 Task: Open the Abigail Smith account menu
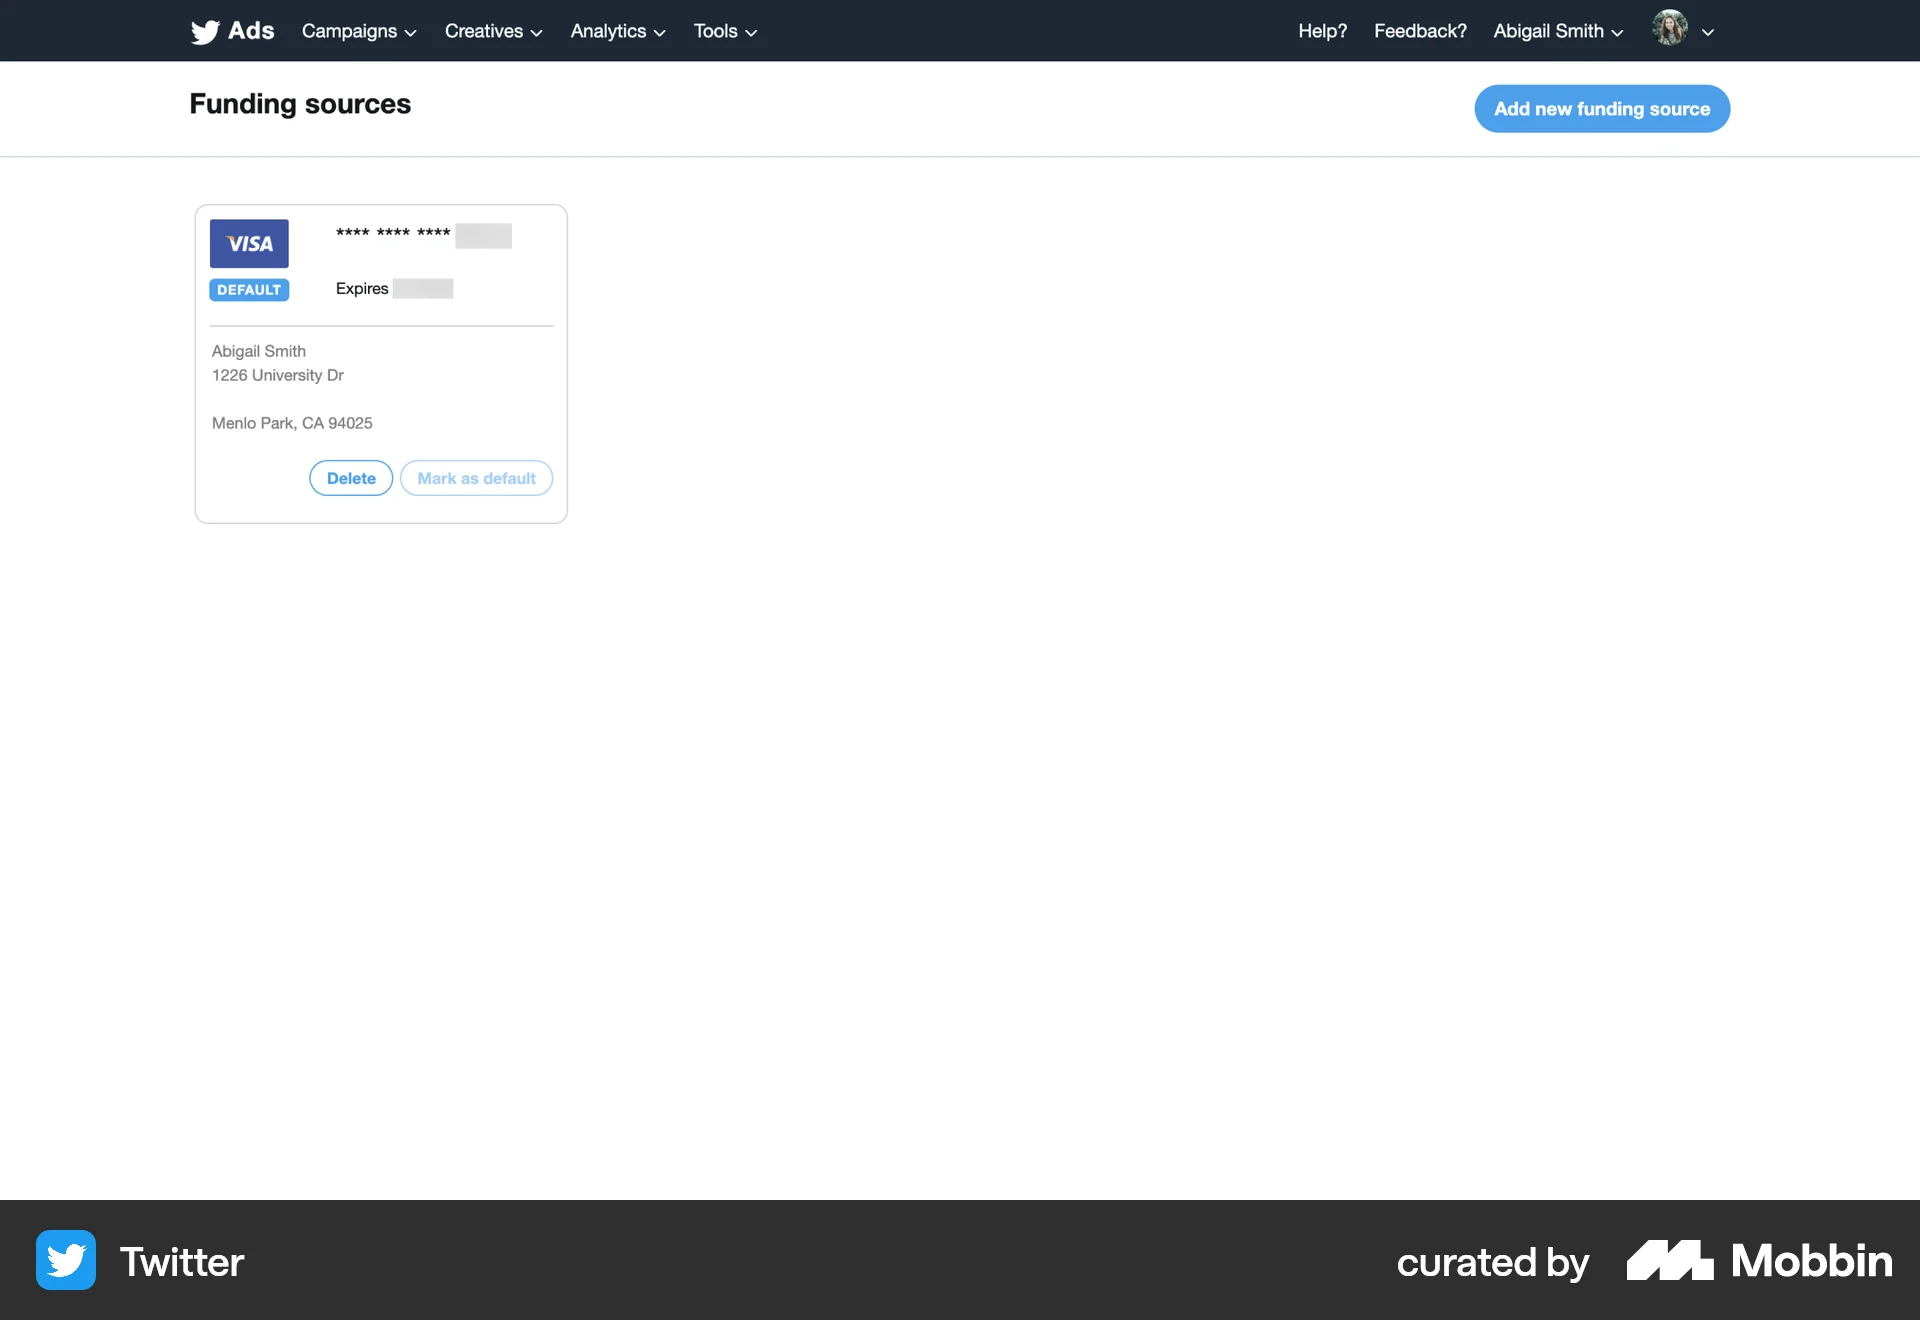(x=1557, y=31)
